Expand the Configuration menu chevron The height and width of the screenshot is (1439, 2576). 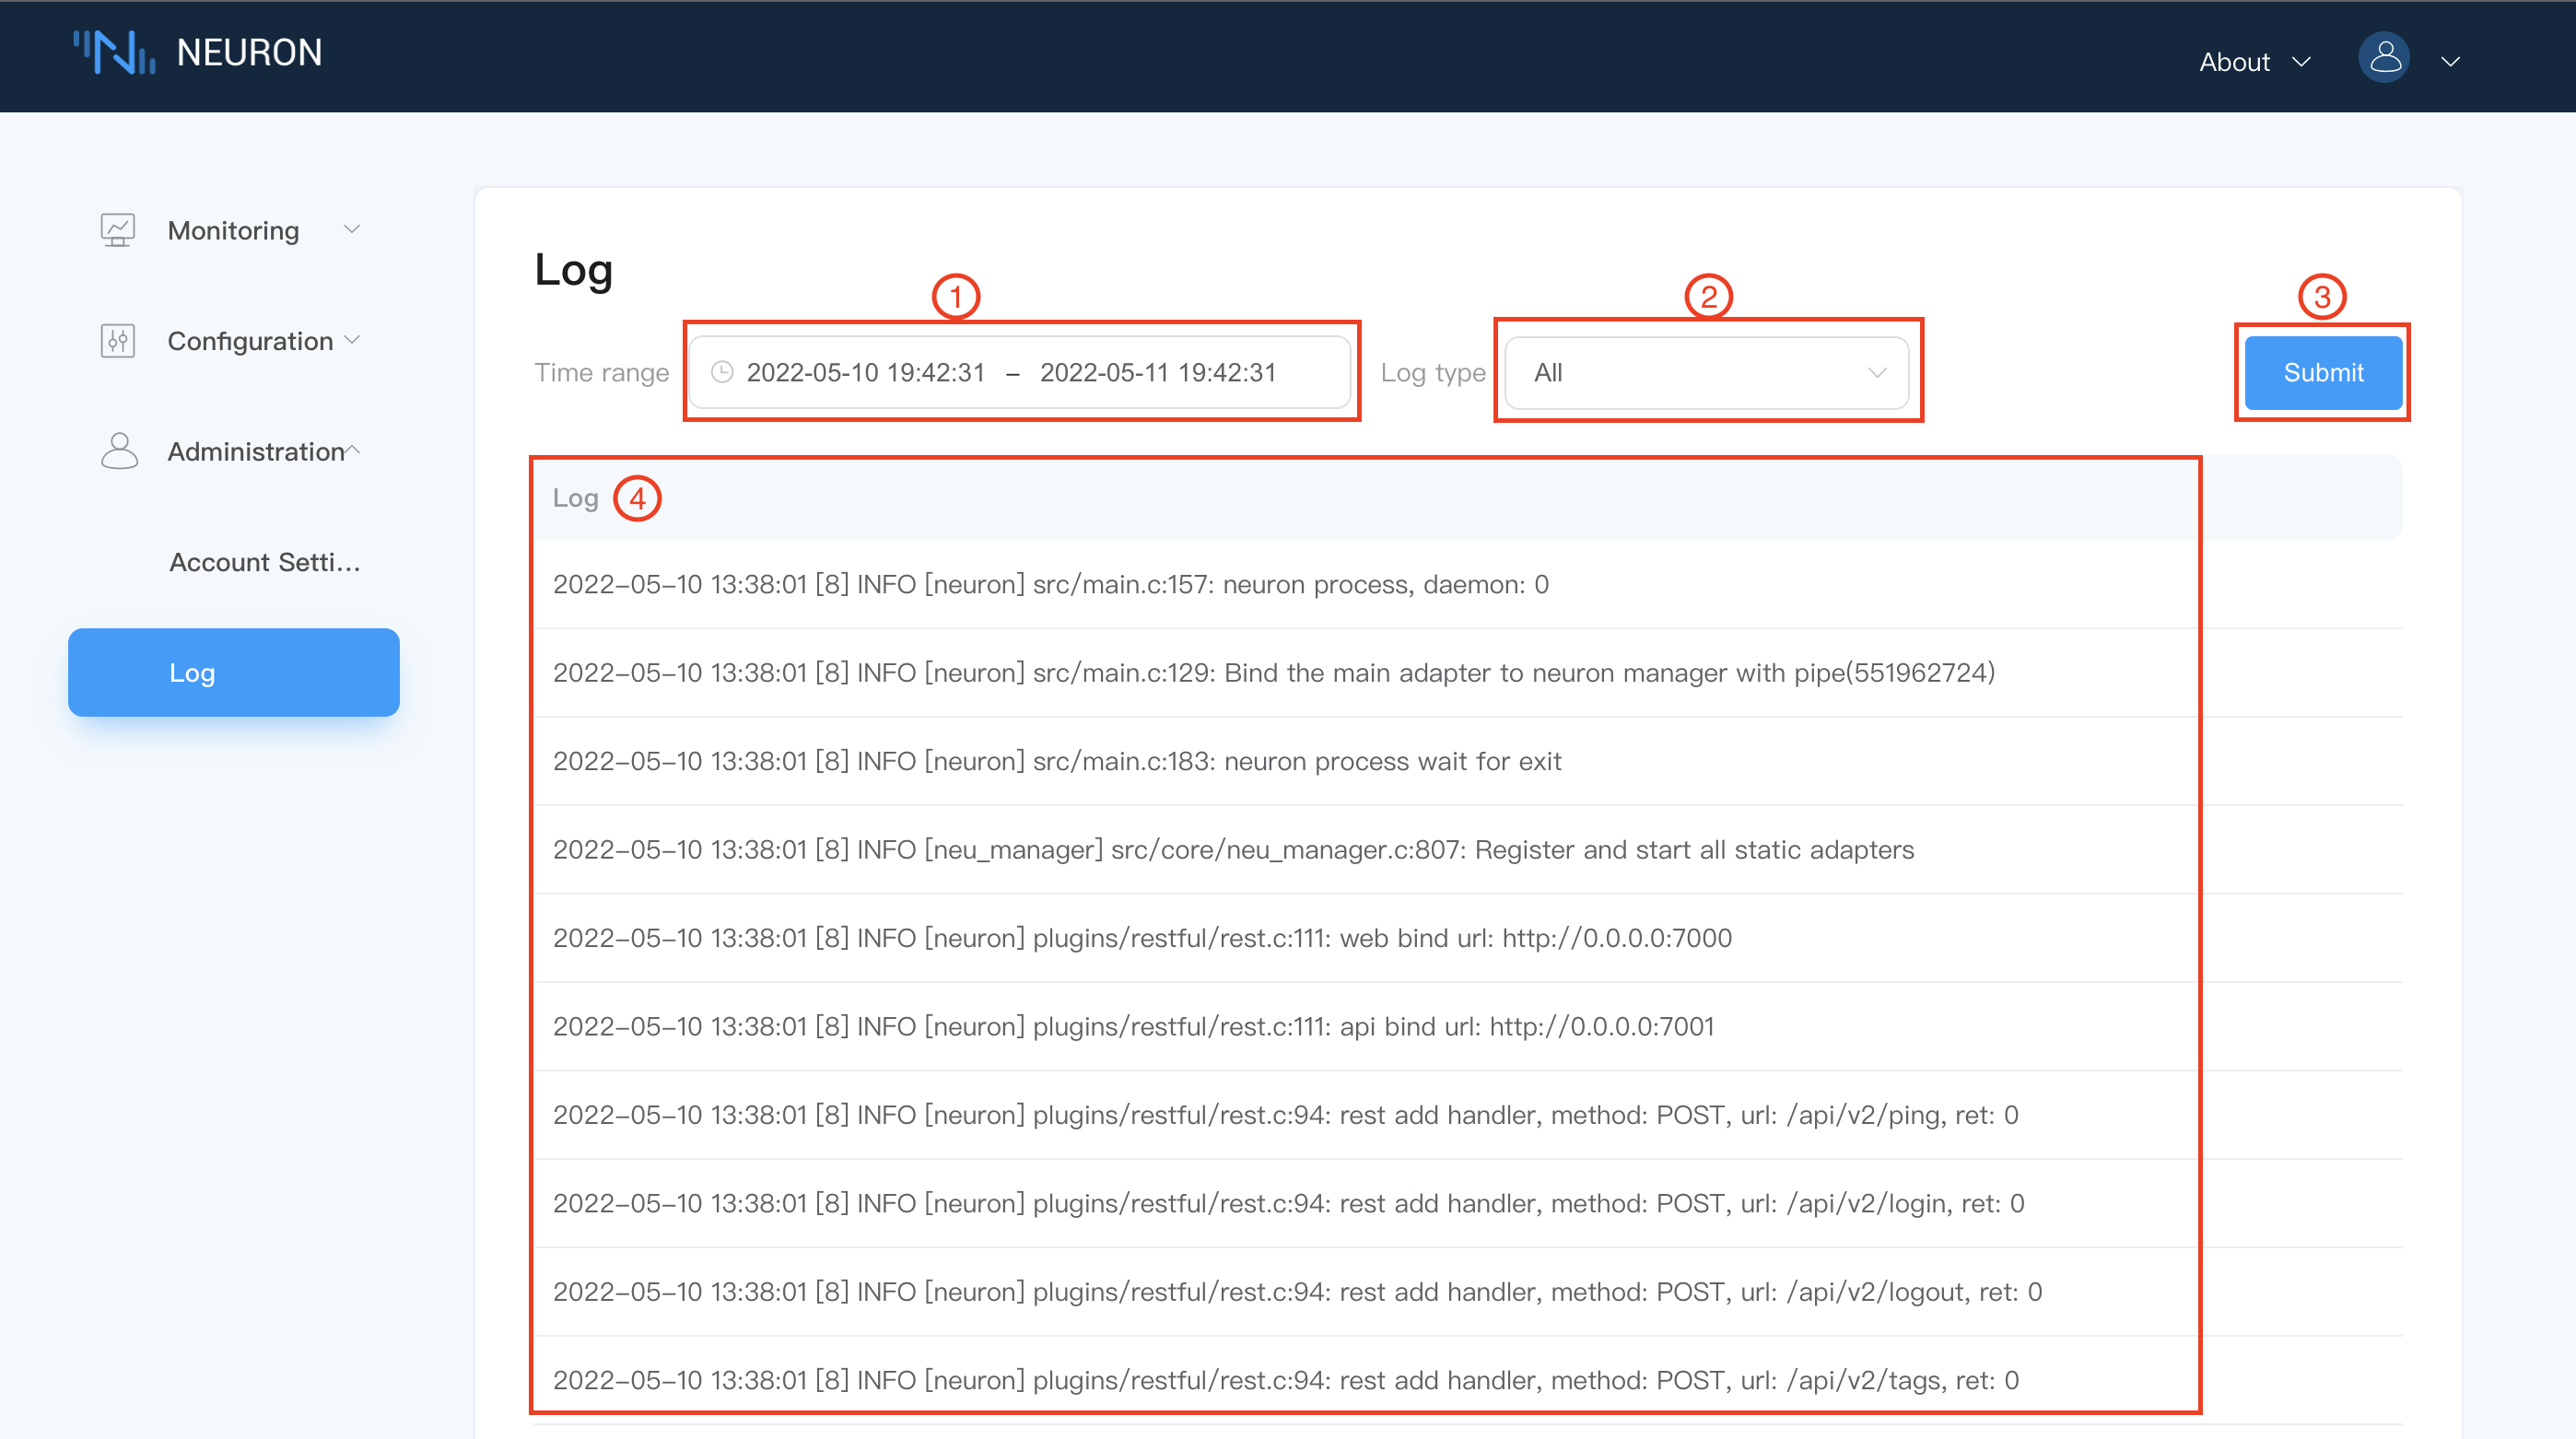pos(352,340)
